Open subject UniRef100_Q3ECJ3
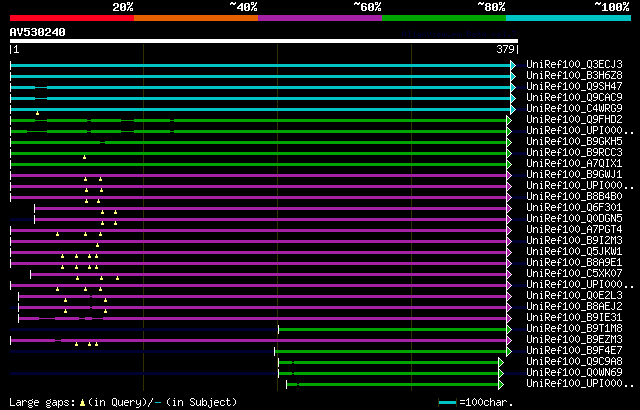 (x=574, y=64)
